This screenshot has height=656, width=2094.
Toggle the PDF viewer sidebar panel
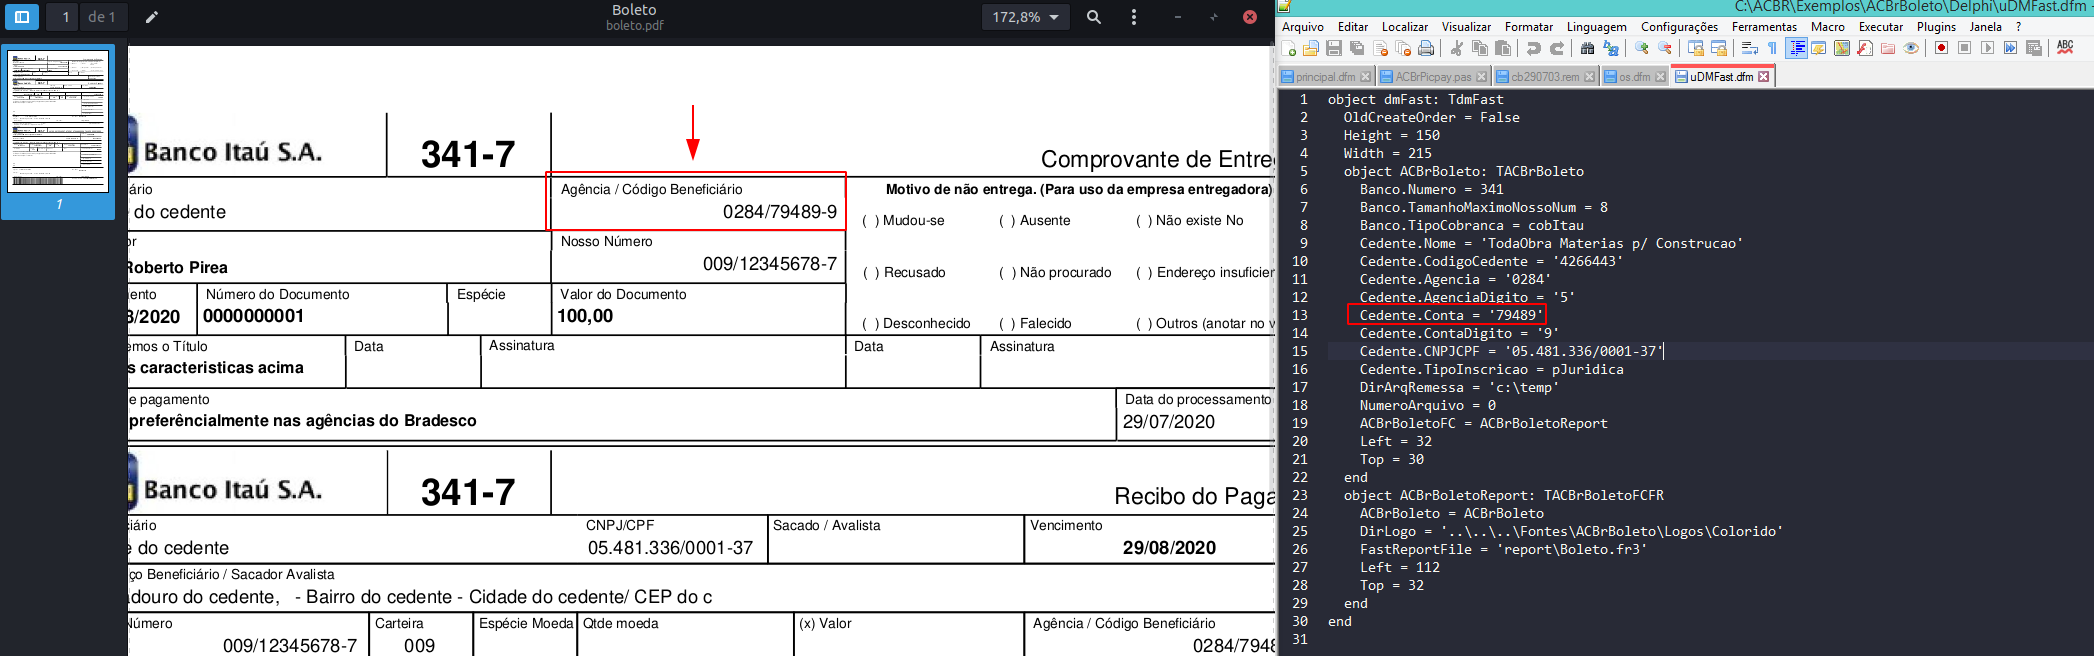pyautogui.click(x=21, y=17)
